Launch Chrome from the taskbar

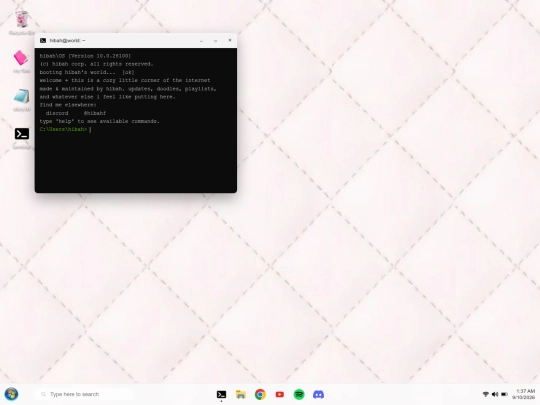[x=260, y=394]
